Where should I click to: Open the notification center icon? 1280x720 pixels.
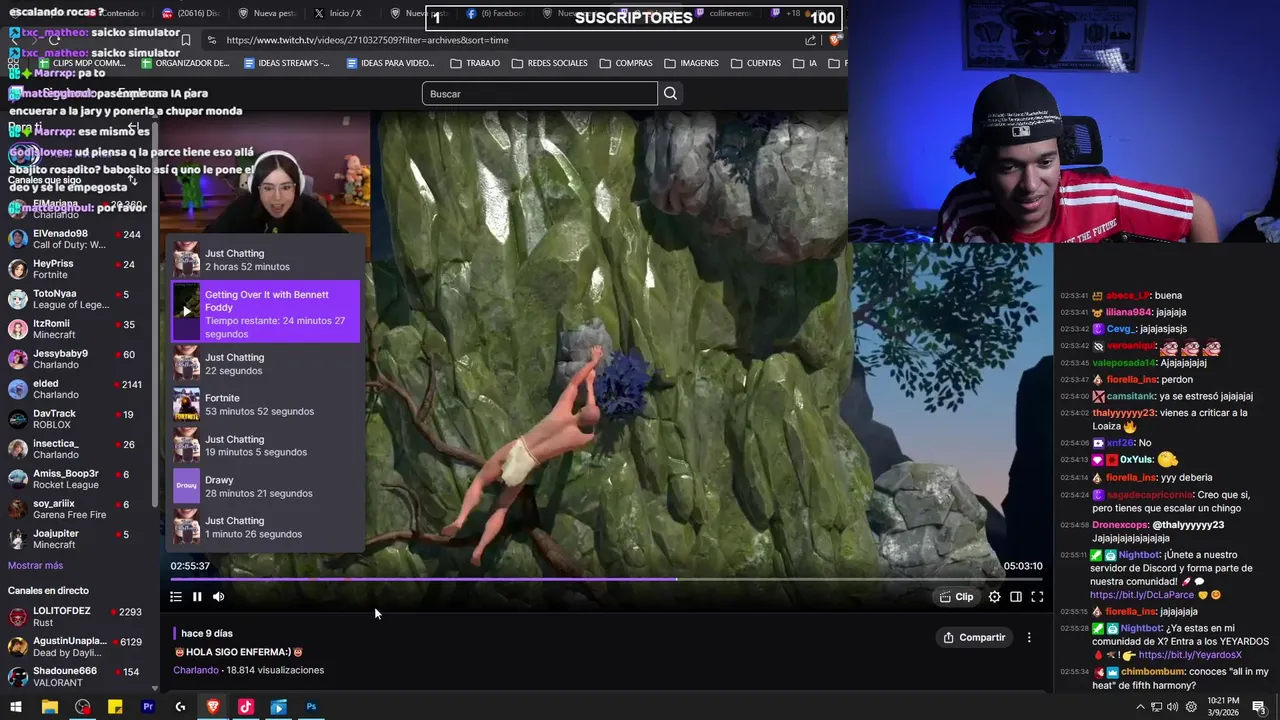coord(1259,707)
